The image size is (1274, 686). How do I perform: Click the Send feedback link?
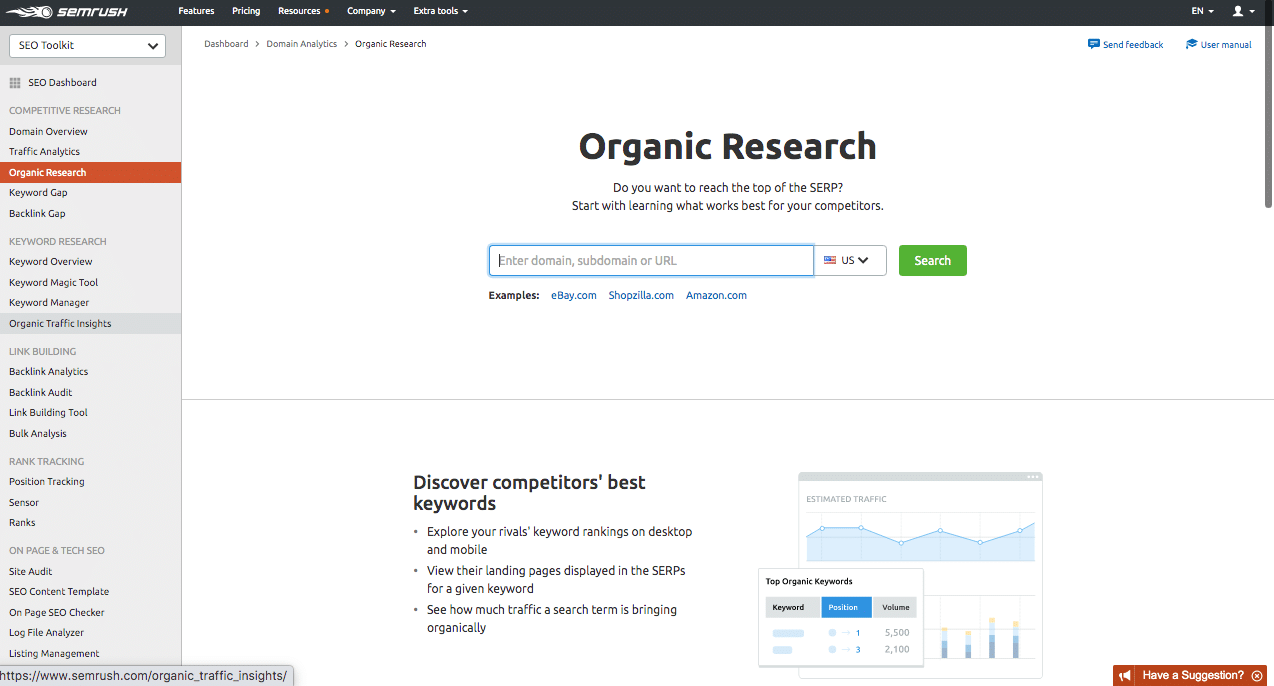coord(1133,44)
